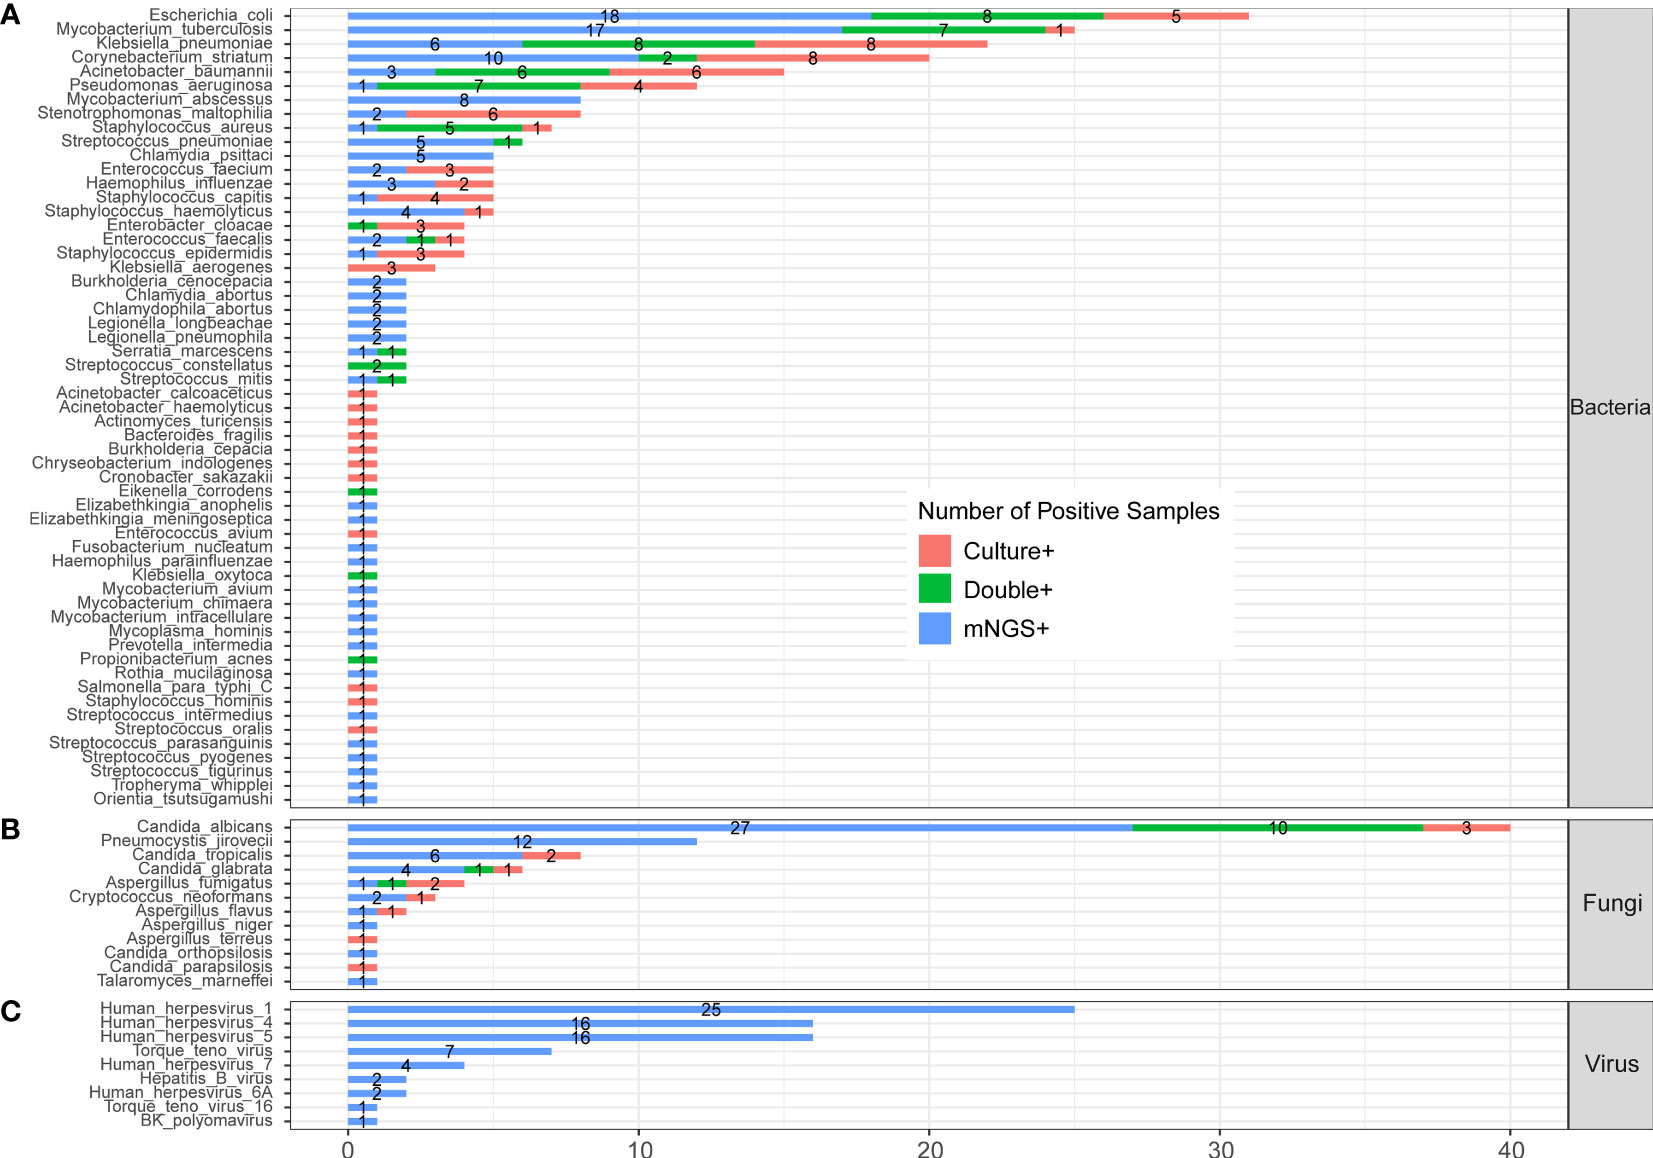This screenshot has height=1158, width=1653.
Task: Click the red Escherichia_coli segment labeled 5
Action: (1176, 16)
